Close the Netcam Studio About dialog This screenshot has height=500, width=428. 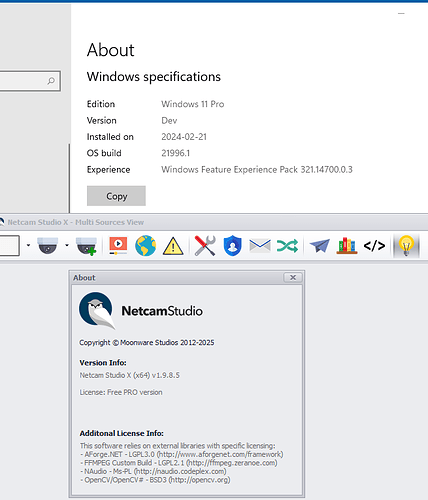(x=293, y=277)
